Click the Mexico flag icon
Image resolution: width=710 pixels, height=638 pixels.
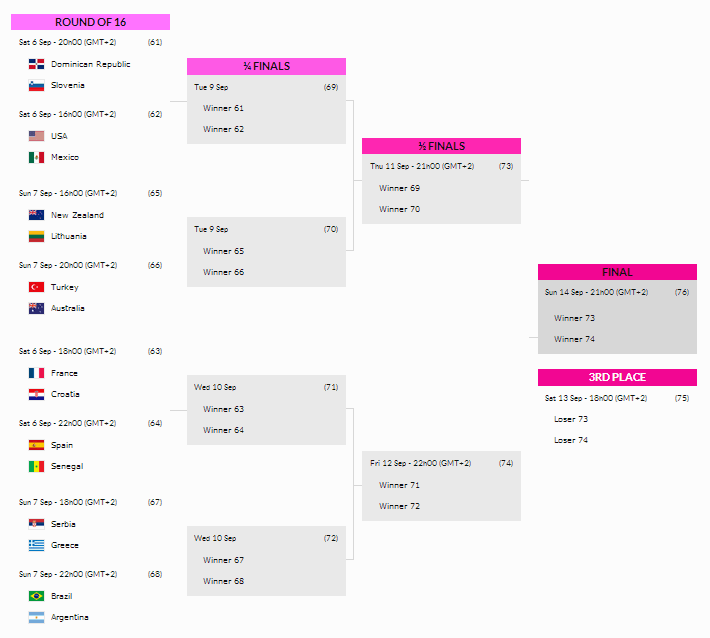[36, 157]
